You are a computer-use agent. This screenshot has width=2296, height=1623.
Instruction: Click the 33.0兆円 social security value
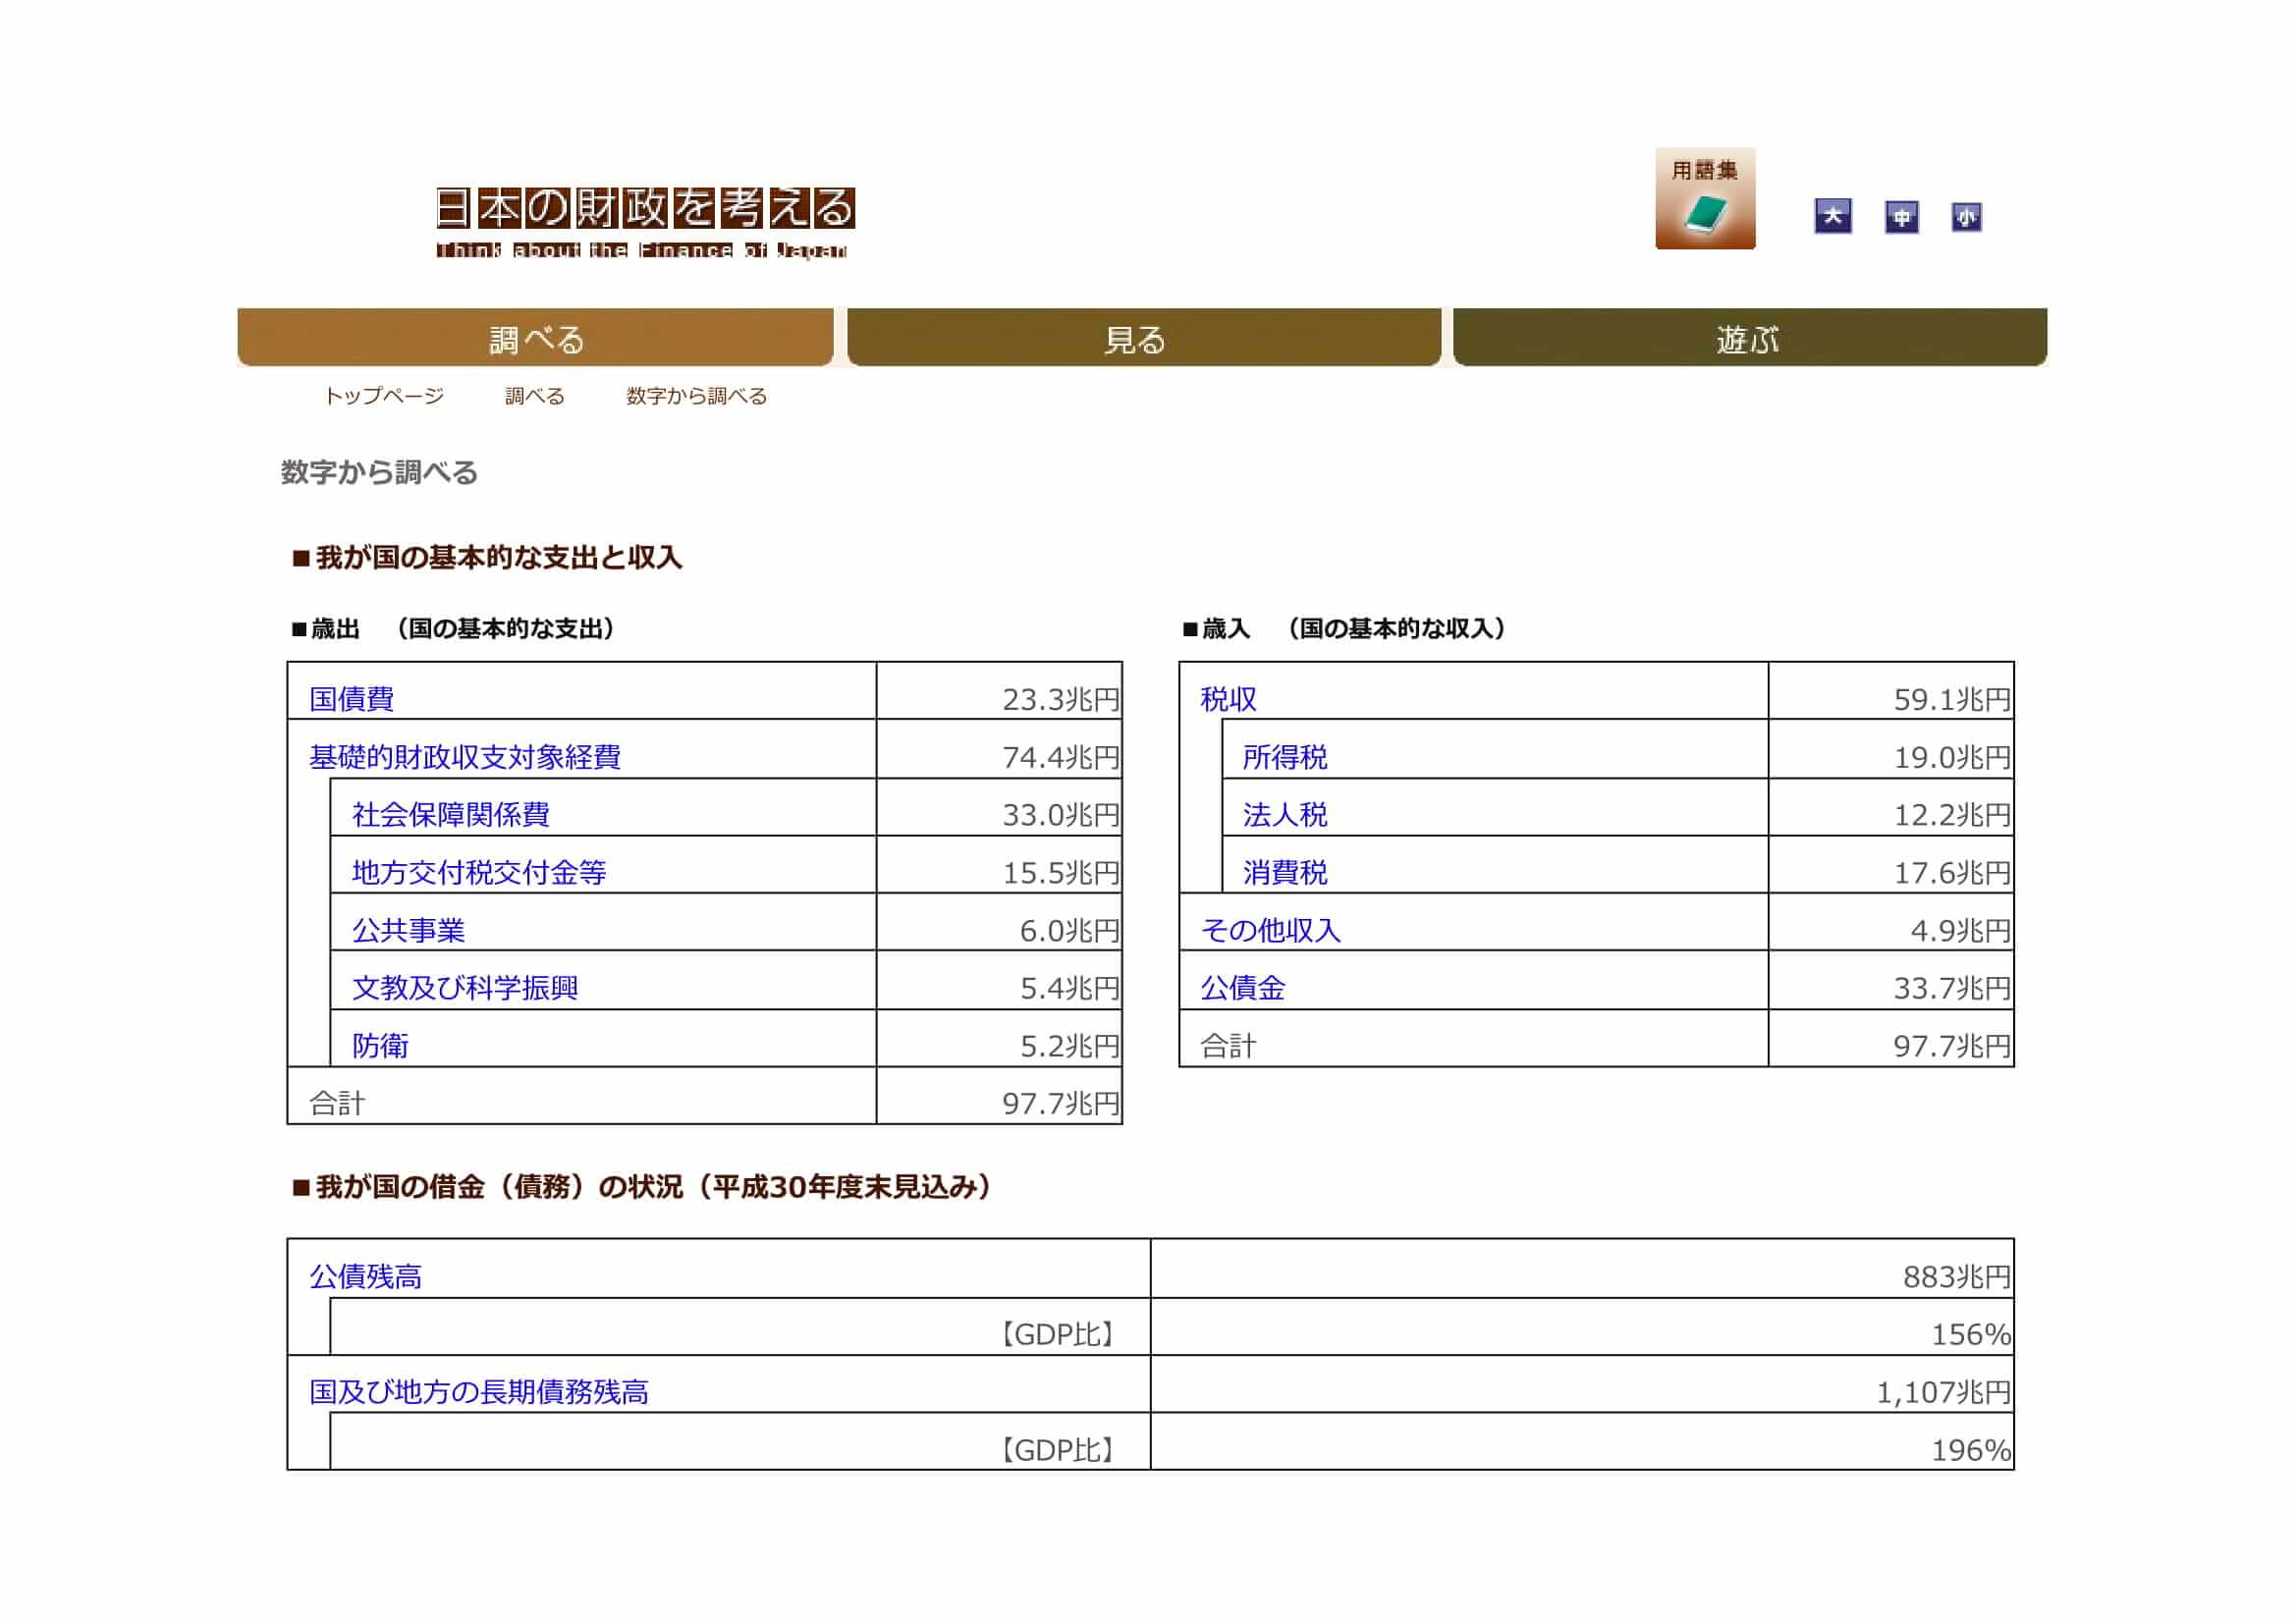pyautogui.click(x=1061, y=815)
